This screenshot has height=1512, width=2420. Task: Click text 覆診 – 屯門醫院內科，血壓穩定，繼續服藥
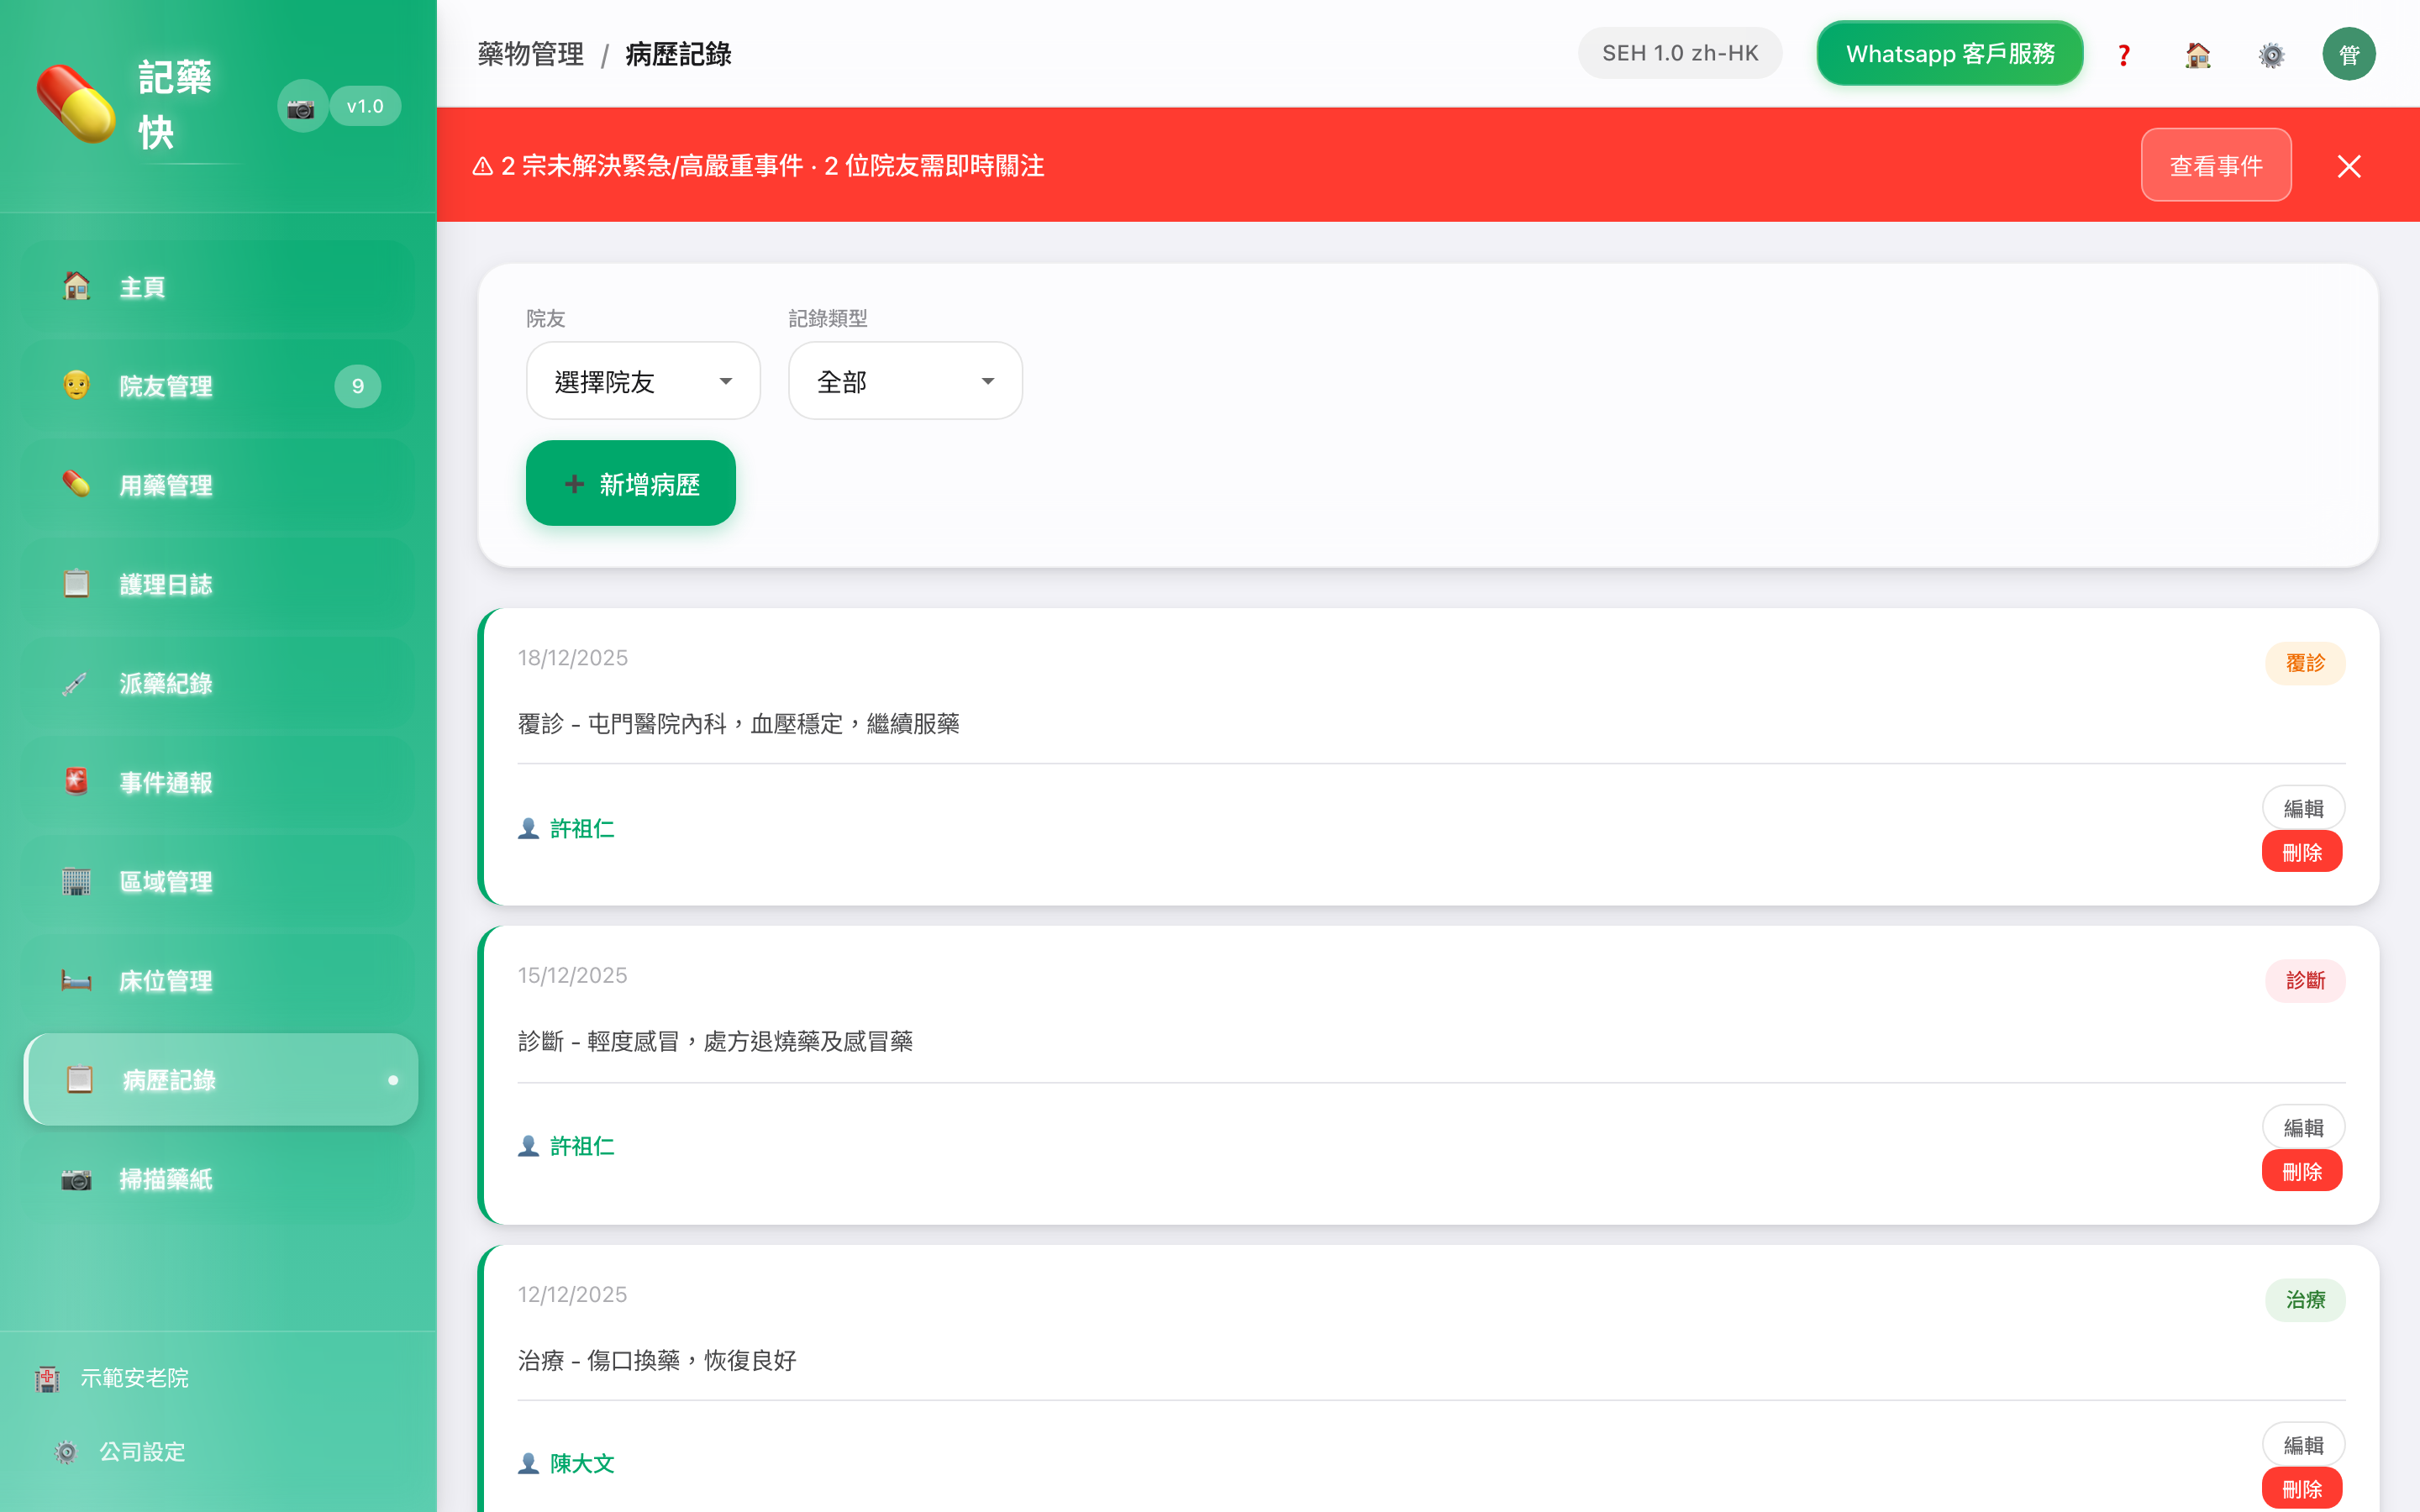(738, 724)
